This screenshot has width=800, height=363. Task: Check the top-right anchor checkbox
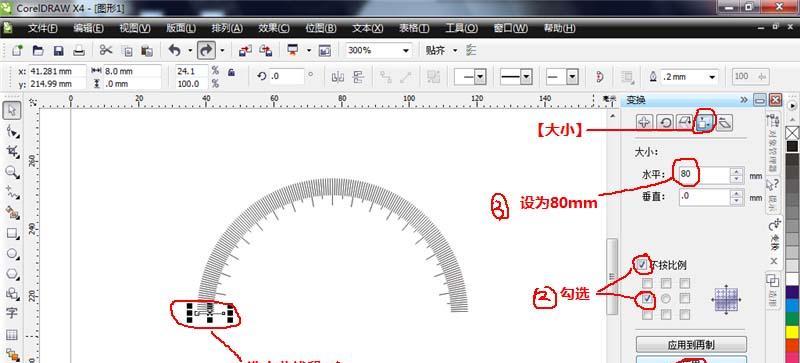coord(685,283)
